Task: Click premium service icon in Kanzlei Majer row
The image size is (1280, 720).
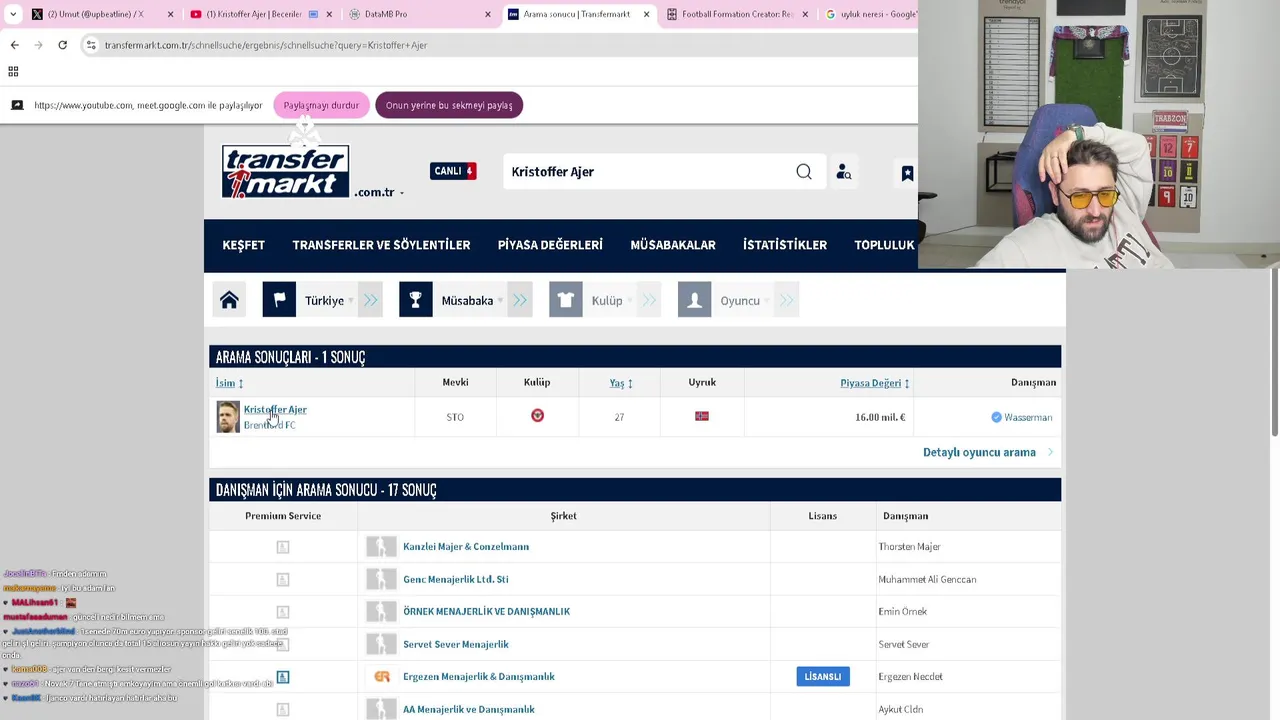Action: click(283, 547)
